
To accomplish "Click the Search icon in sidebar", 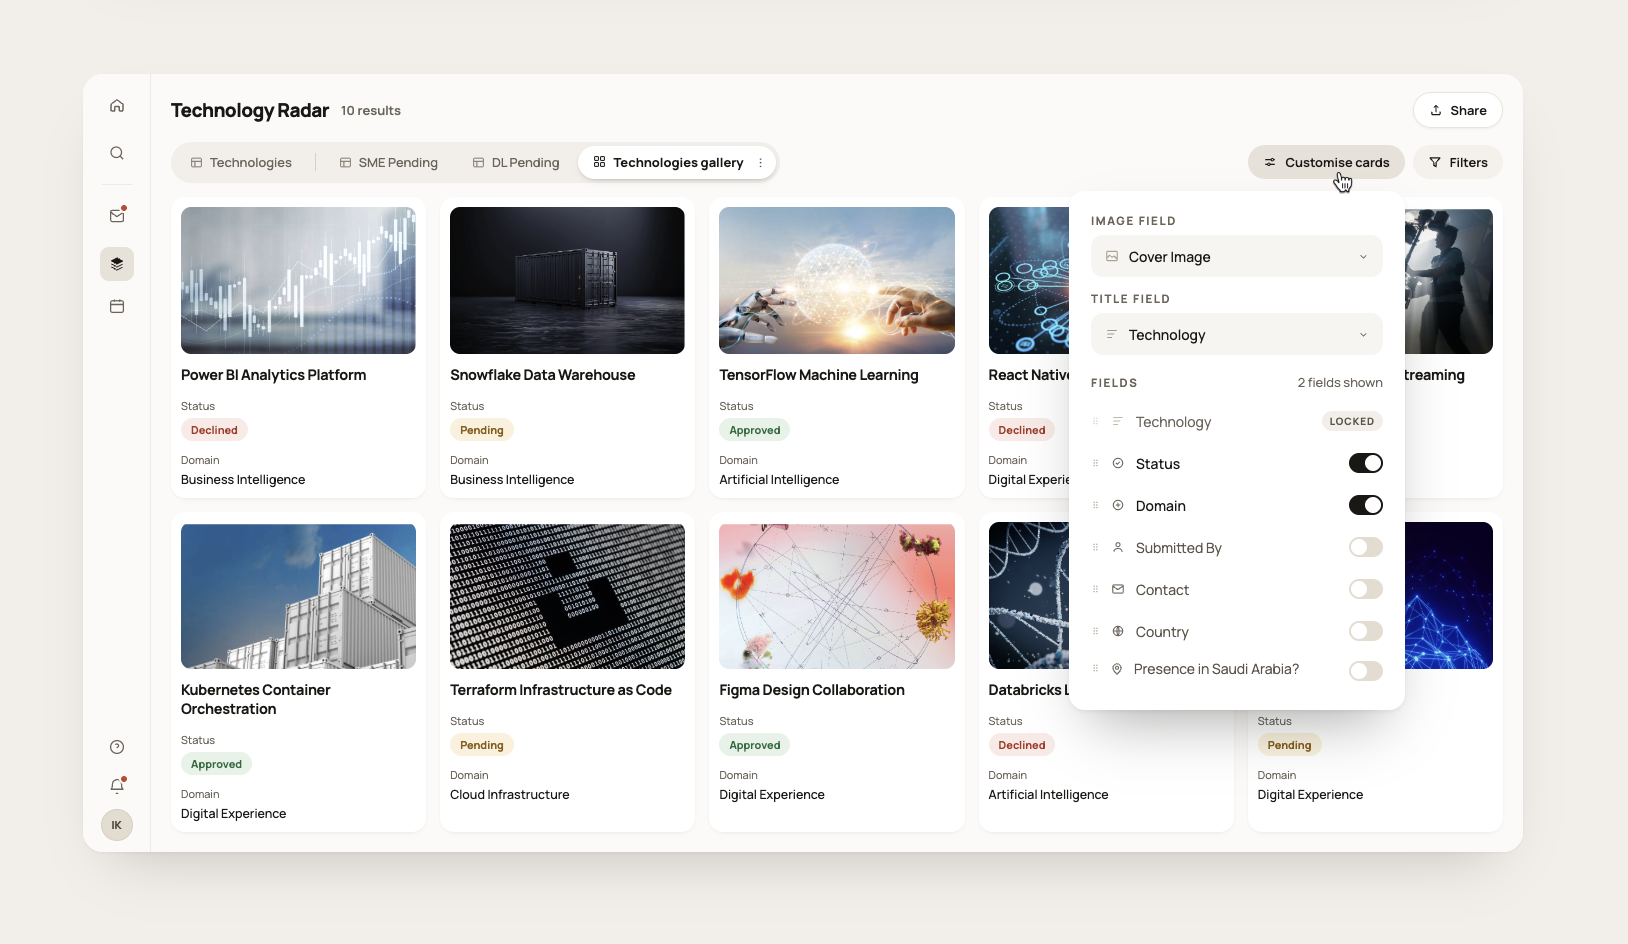I will point(117,153).
